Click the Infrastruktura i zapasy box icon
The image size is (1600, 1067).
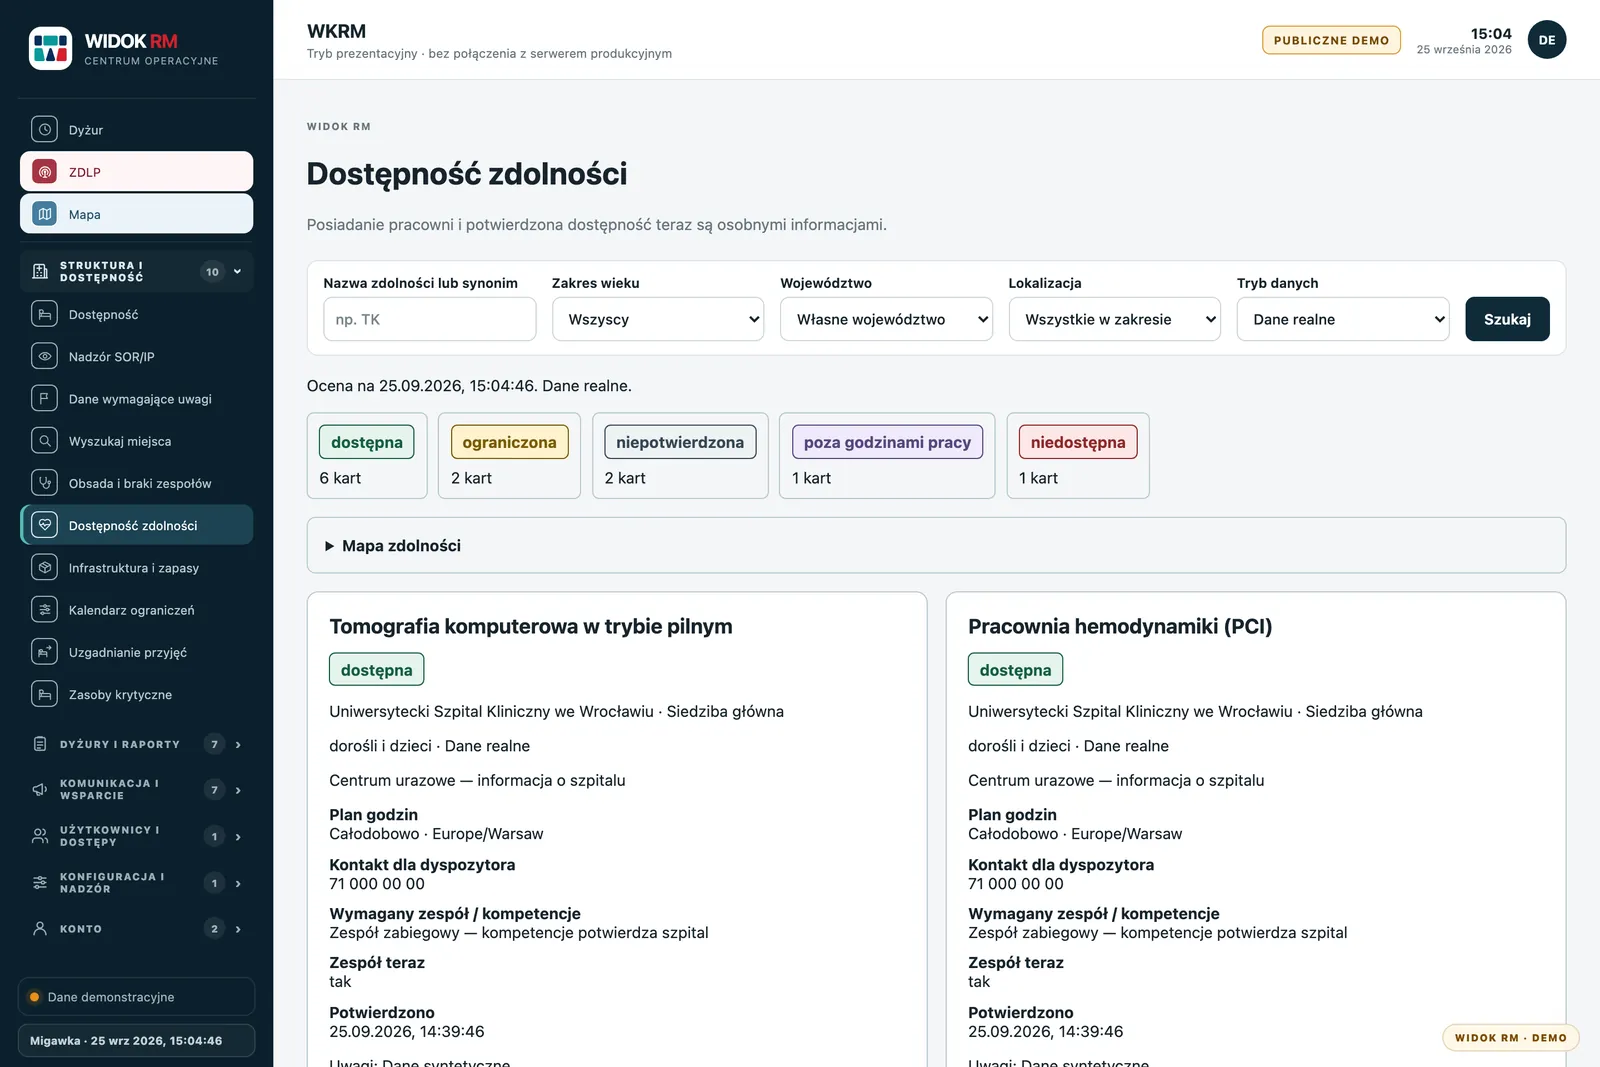(x=44, y=567)
